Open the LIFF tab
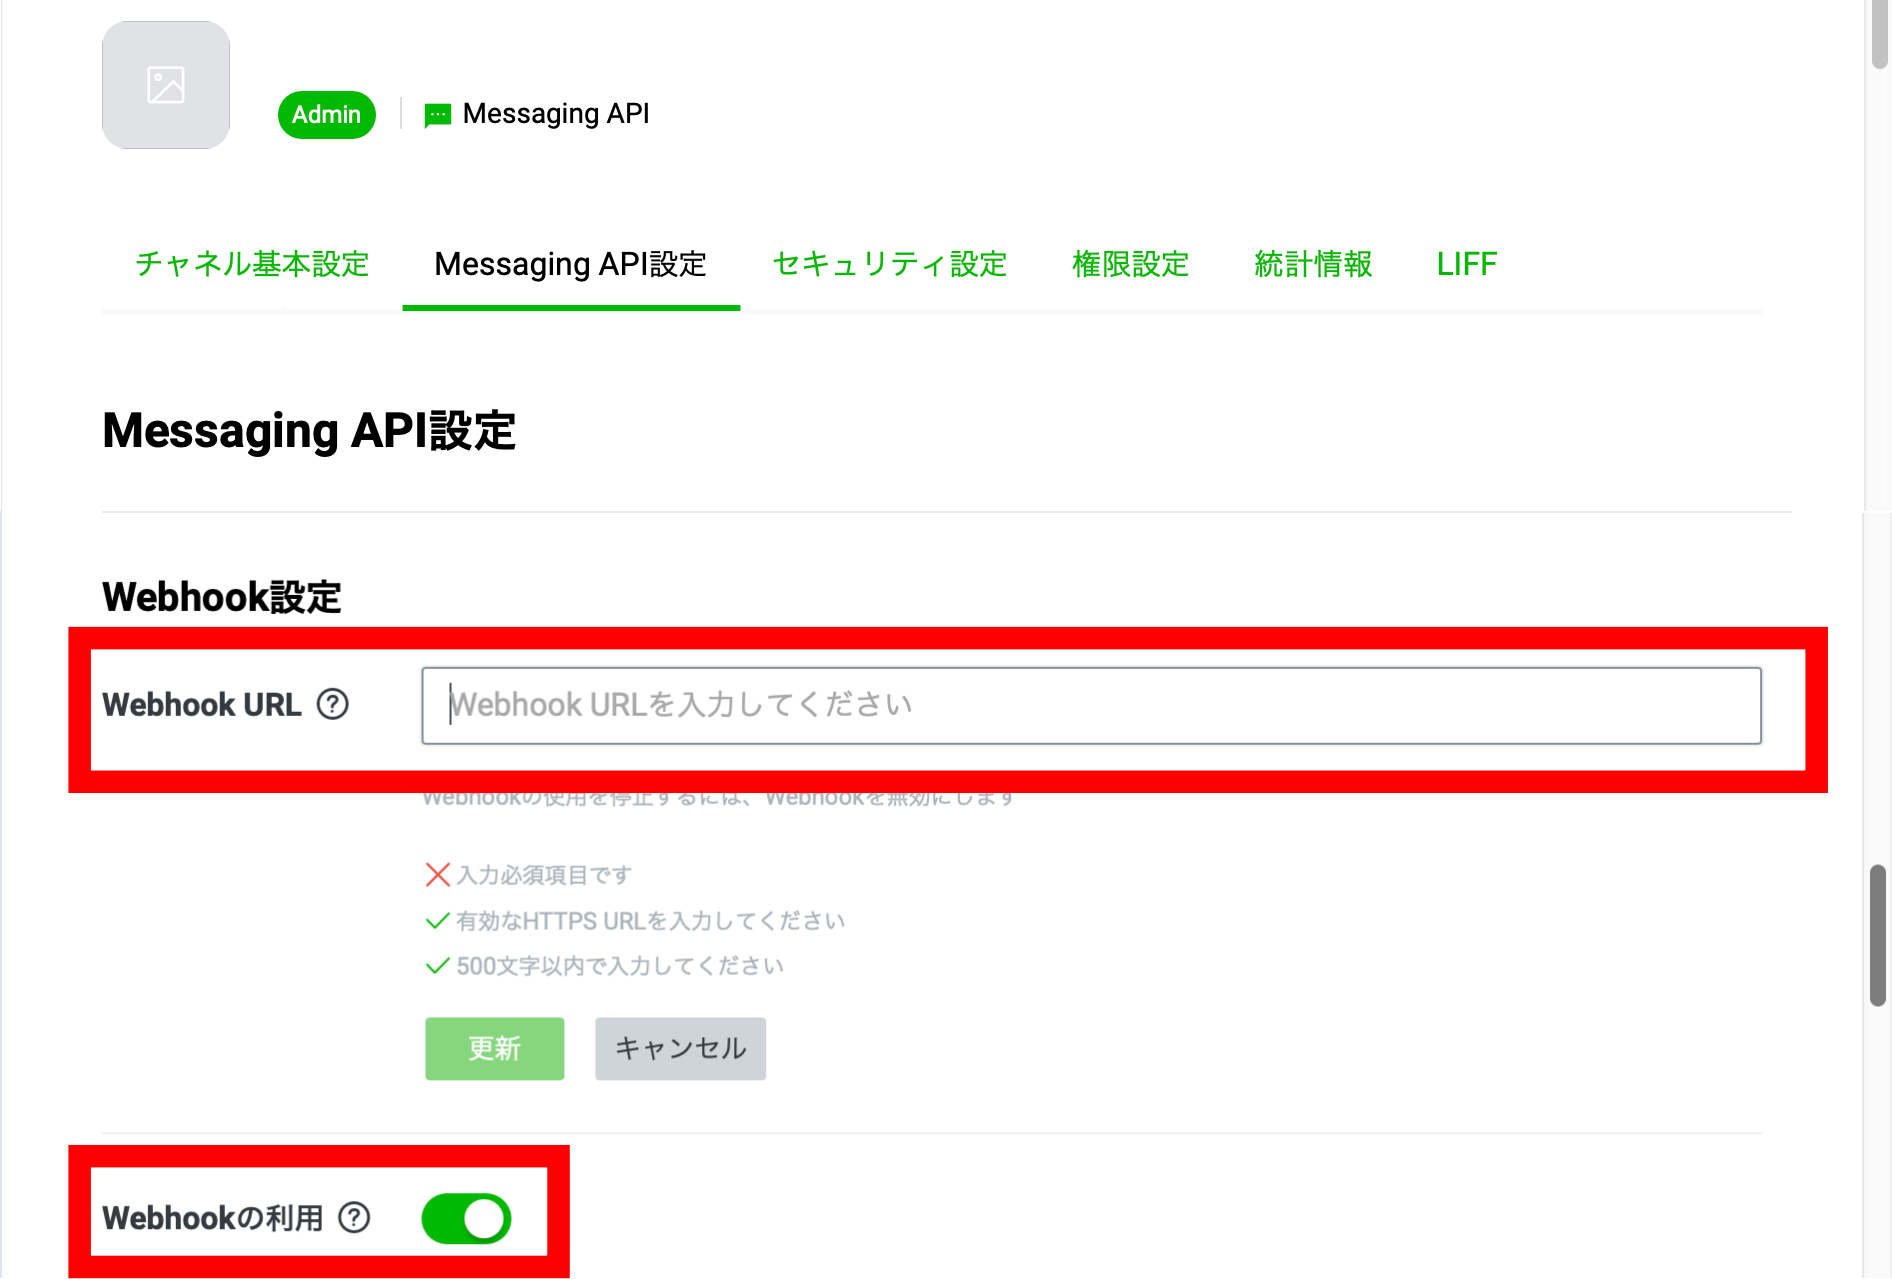1892x1279 pixels. pyautogui.click(x=1467, y=264)
